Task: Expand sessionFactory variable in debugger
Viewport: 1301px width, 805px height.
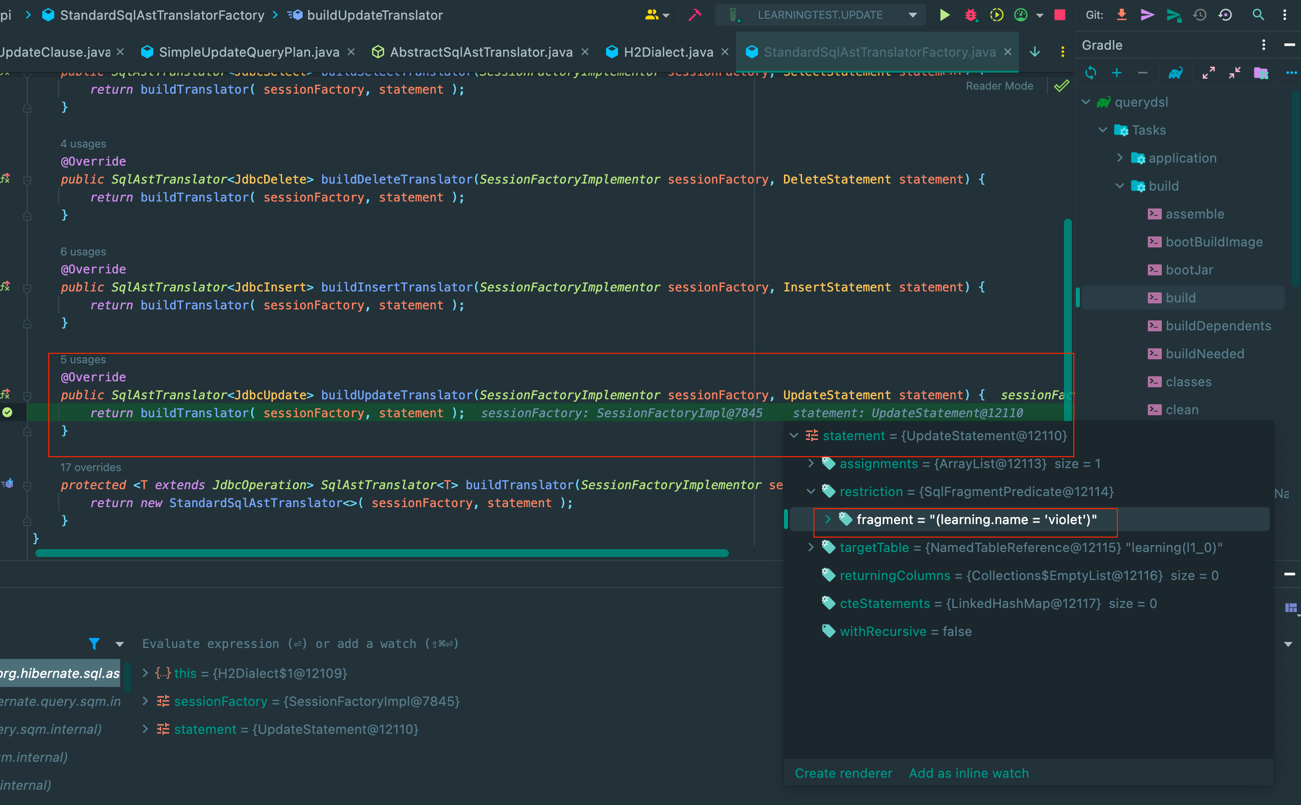Action: coord(145,702)
